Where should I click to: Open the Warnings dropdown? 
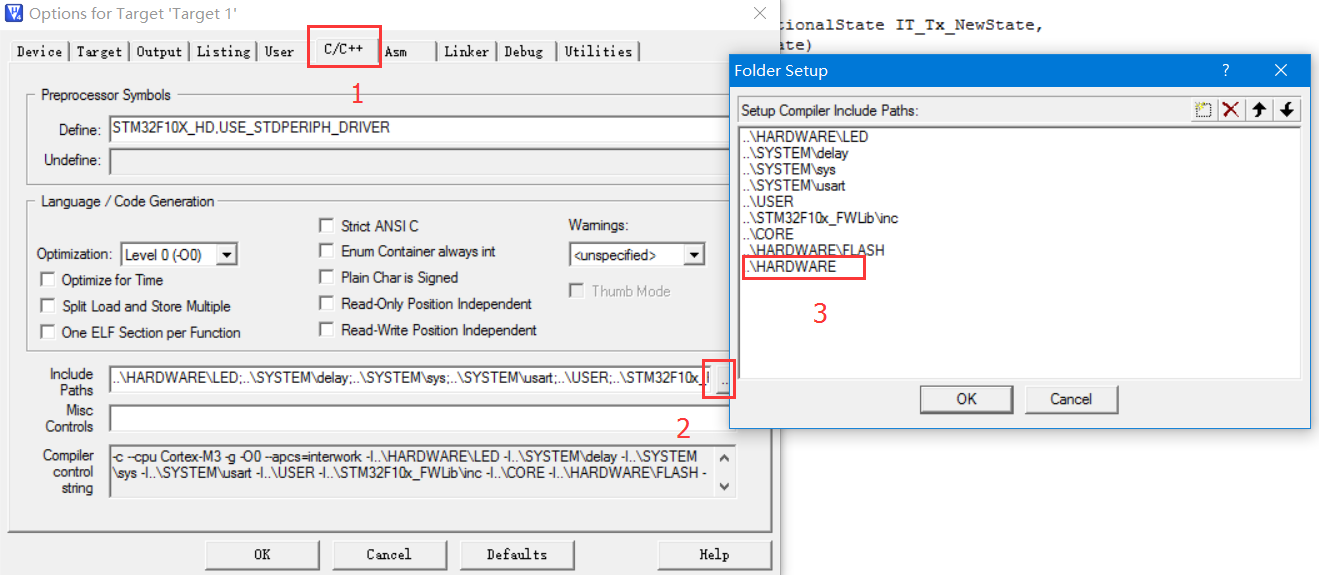pyautogui.click(x=694, y=255)
